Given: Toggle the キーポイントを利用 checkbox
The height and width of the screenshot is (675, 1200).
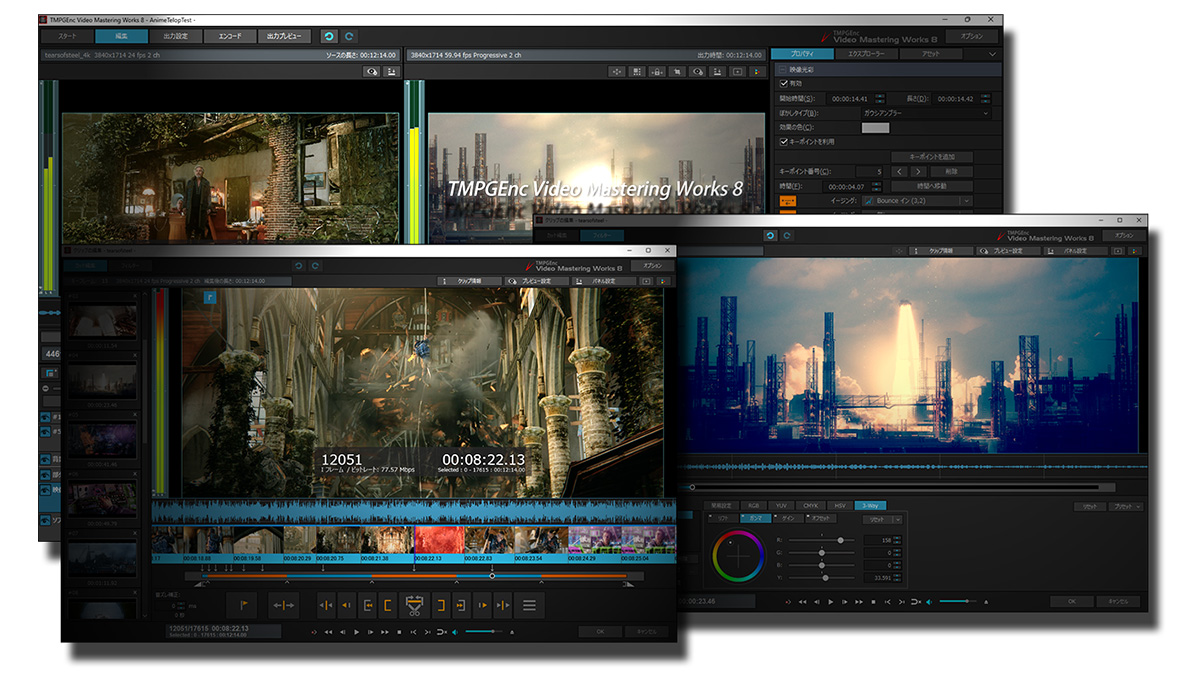Looking at the screenshot, I should coord(784,142).
